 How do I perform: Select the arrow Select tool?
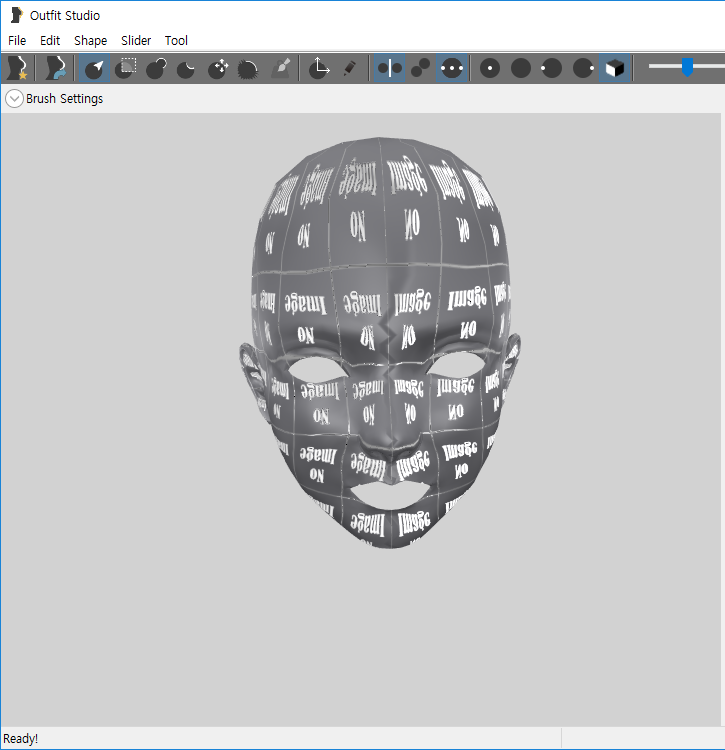(94, 68)
